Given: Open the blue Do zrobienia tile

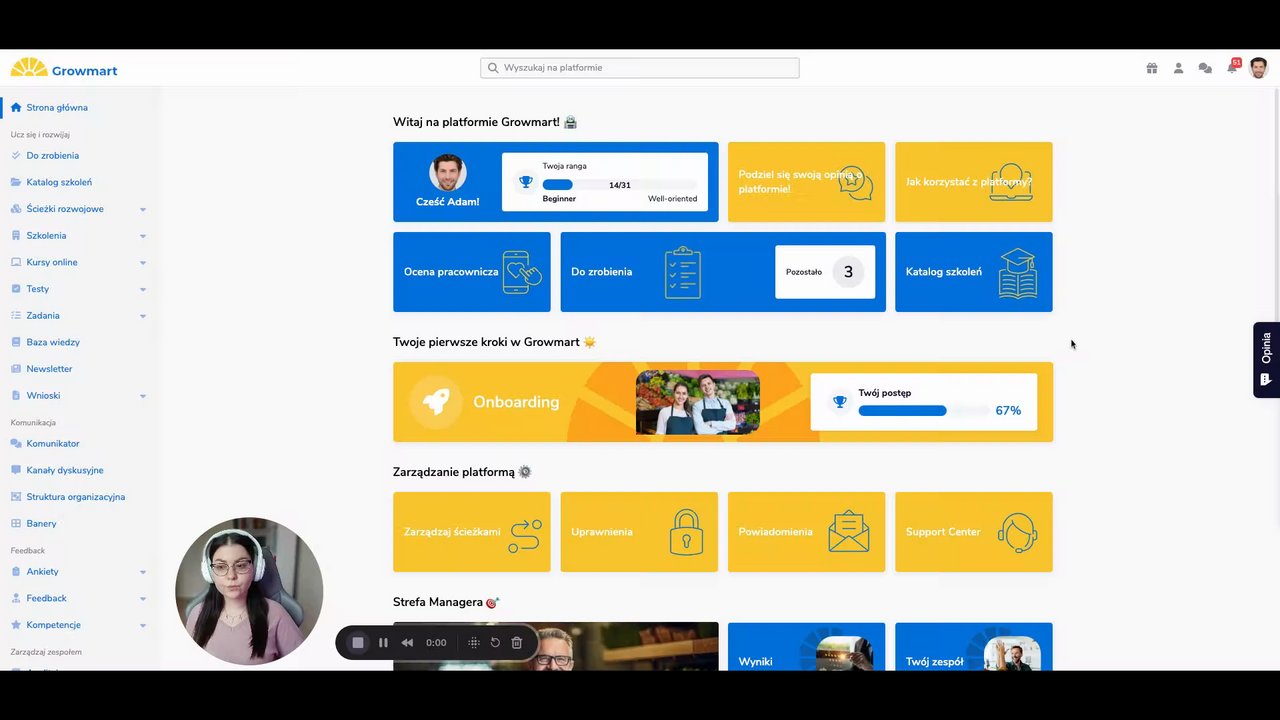Looking at the screenshot, I should (723, 272).
